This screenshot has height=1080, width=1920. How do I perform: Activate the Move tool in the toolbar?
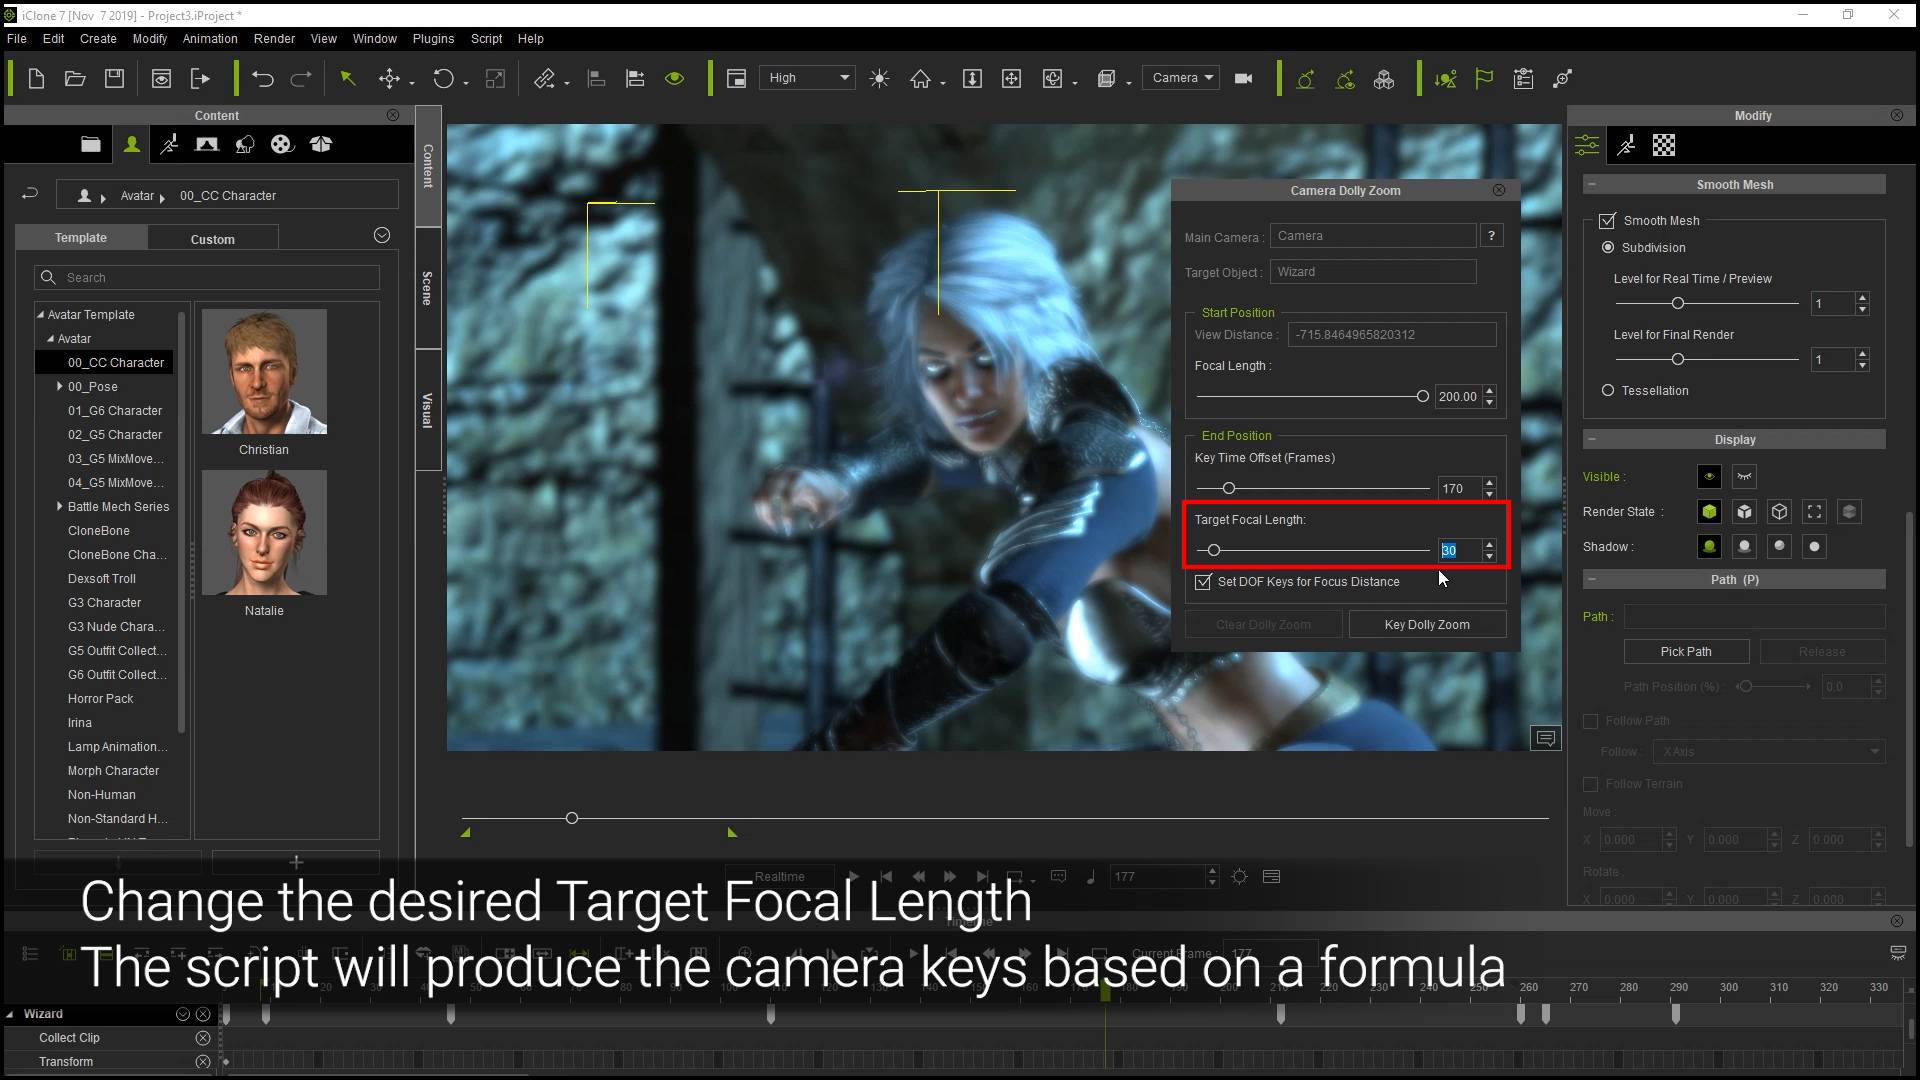pyautogui.click(x=390, y=78)
